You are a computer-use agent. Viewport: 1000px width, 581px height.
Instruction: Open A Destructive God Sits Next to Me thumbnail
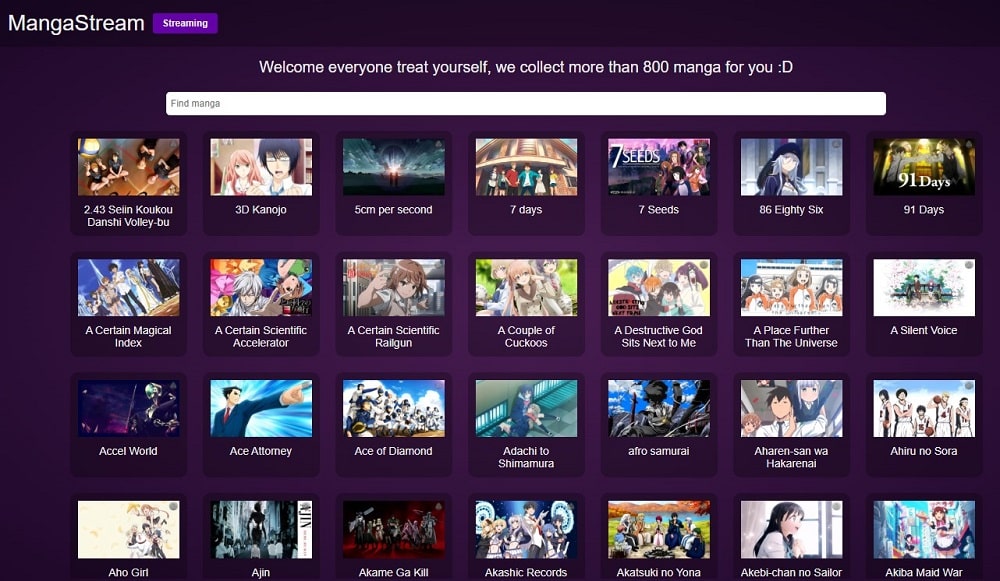[x=659, y=288]
